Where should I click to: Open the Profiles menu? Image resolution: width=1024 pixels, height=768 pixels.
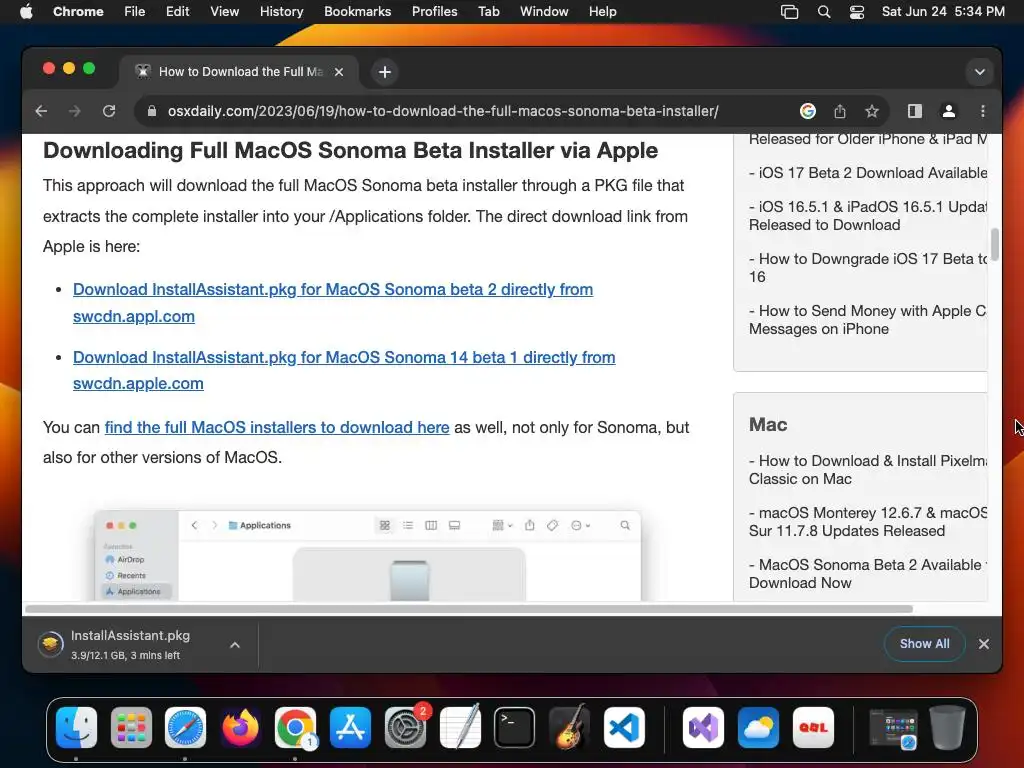tap(434, 11)
